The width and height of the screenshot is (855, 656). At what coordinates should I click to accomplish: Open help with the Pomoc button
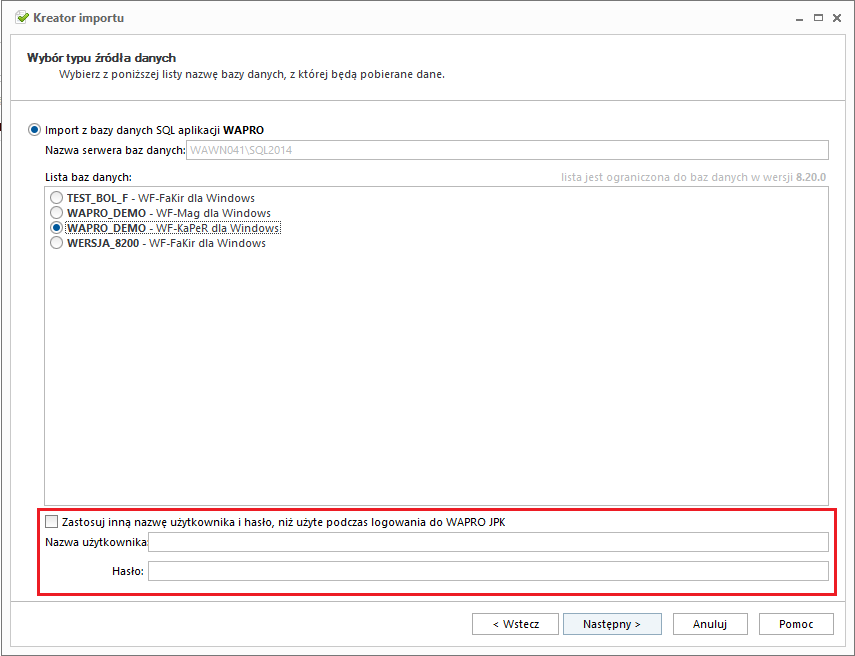click(x=796, y=624)
